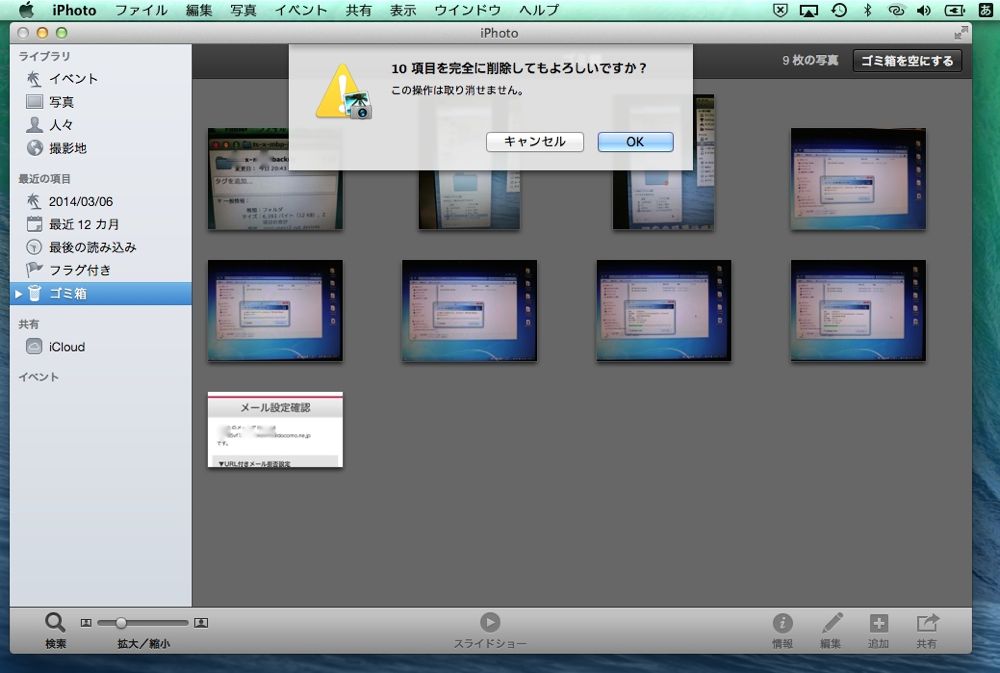Click the 共有 share icon in toolbar
The image size is (1000, 673).
[927, 623]
